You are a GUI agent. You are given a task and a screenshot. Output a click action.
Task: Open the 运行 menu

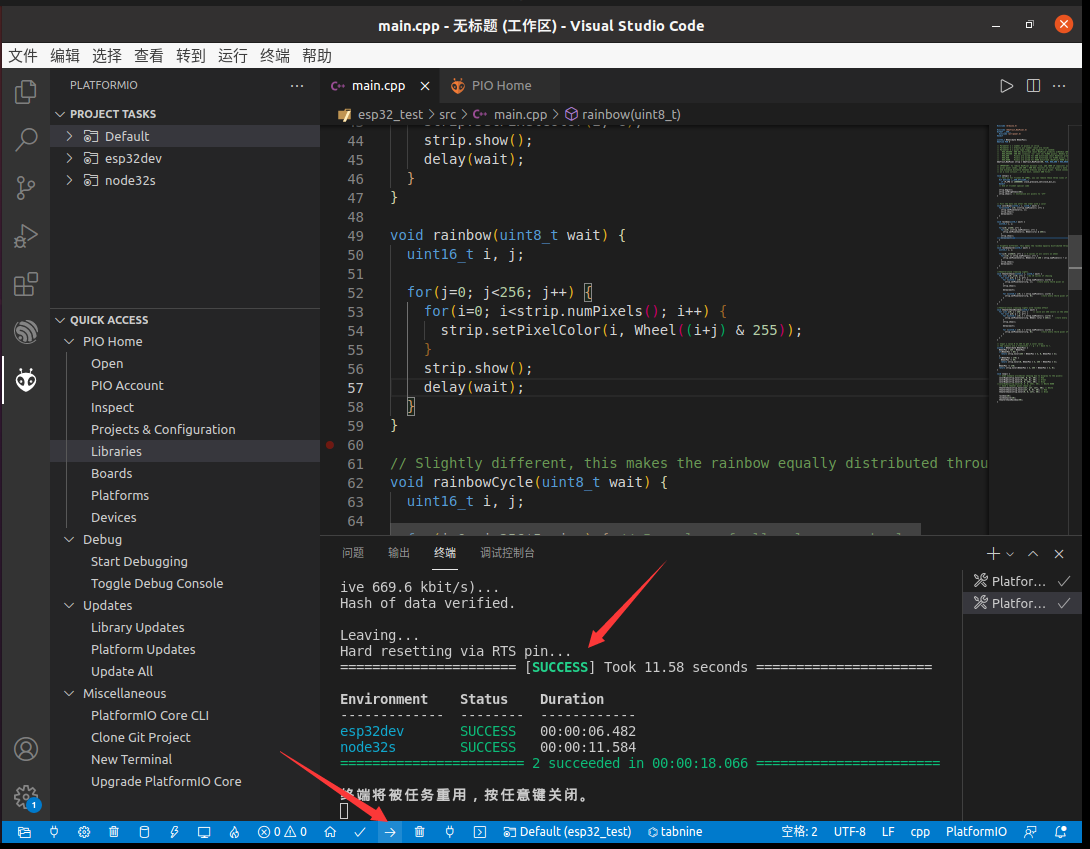pos(232,55)
